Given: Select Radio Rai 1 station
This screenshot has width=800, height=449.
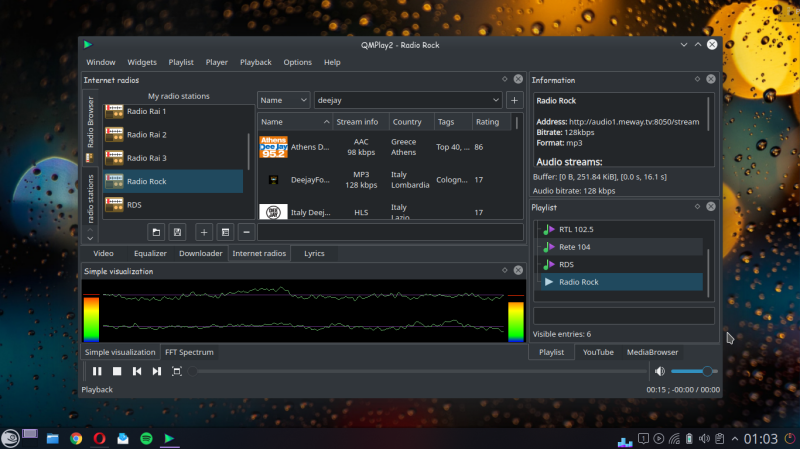Looking at the screenshot, I should (173, 111).
